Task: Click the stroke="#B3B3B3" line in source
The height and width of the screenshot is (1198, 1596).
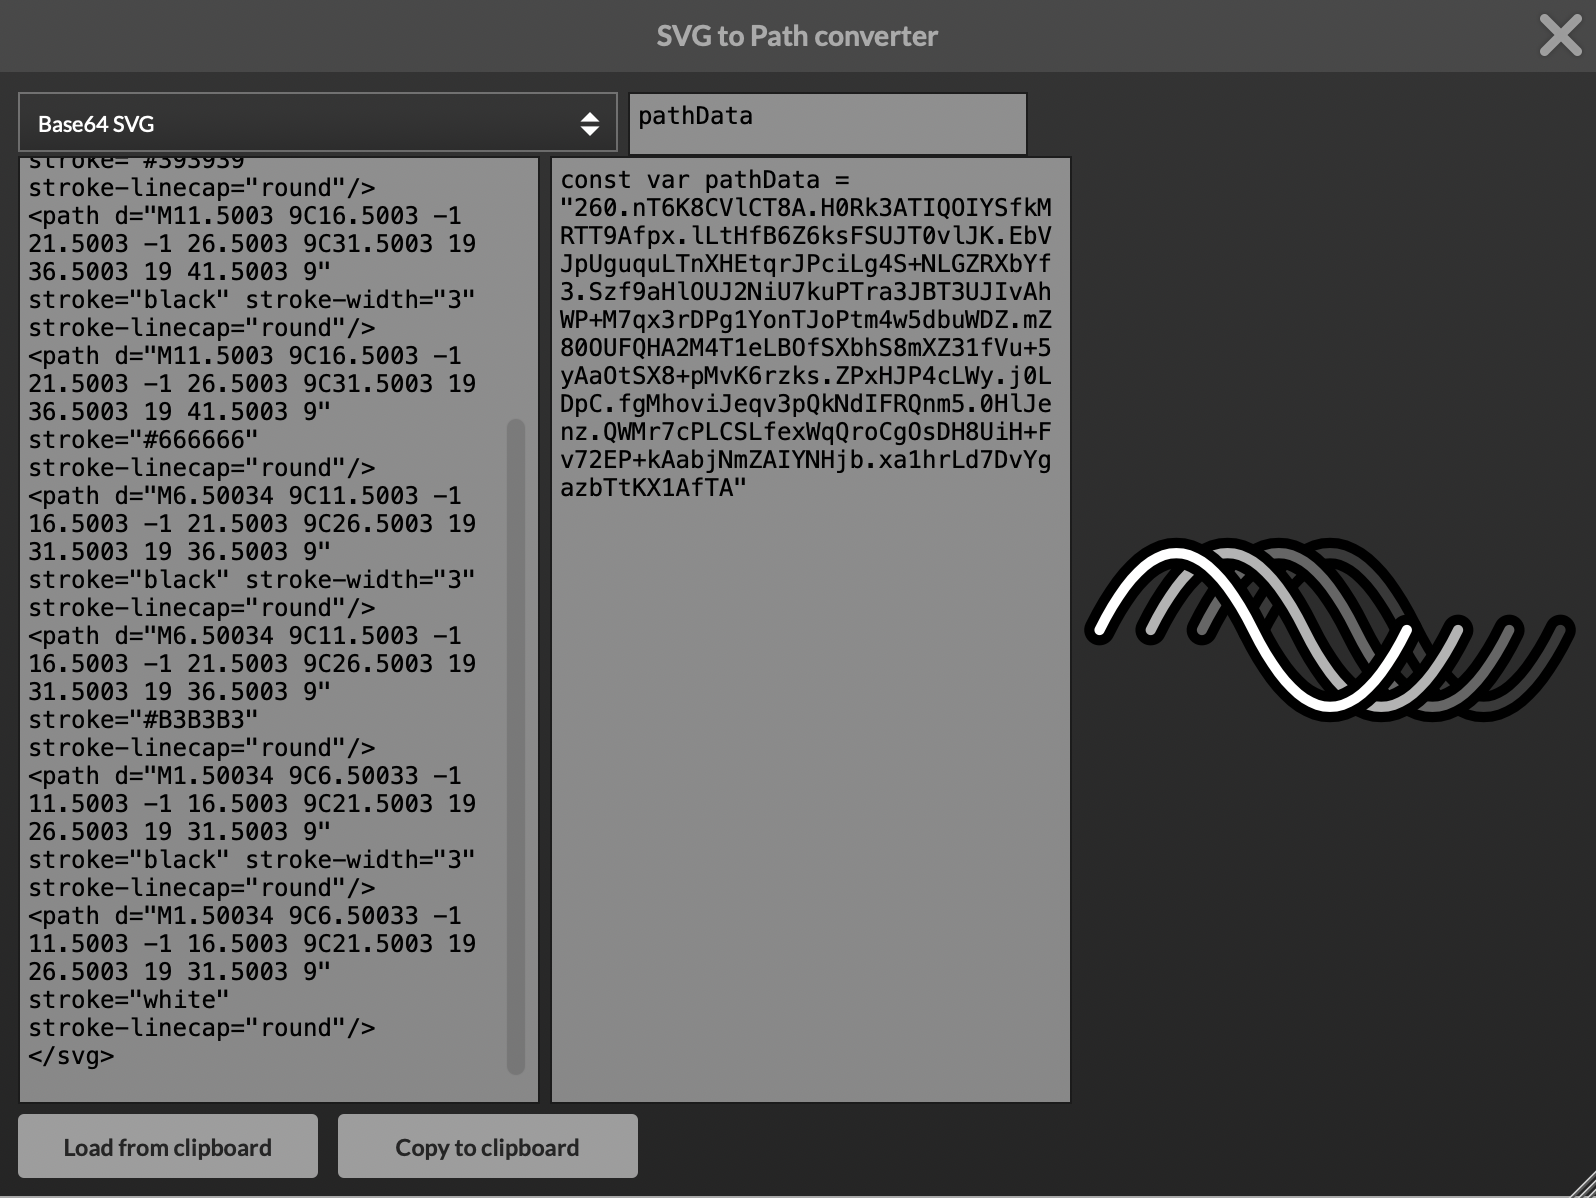Action: (143, 720)
